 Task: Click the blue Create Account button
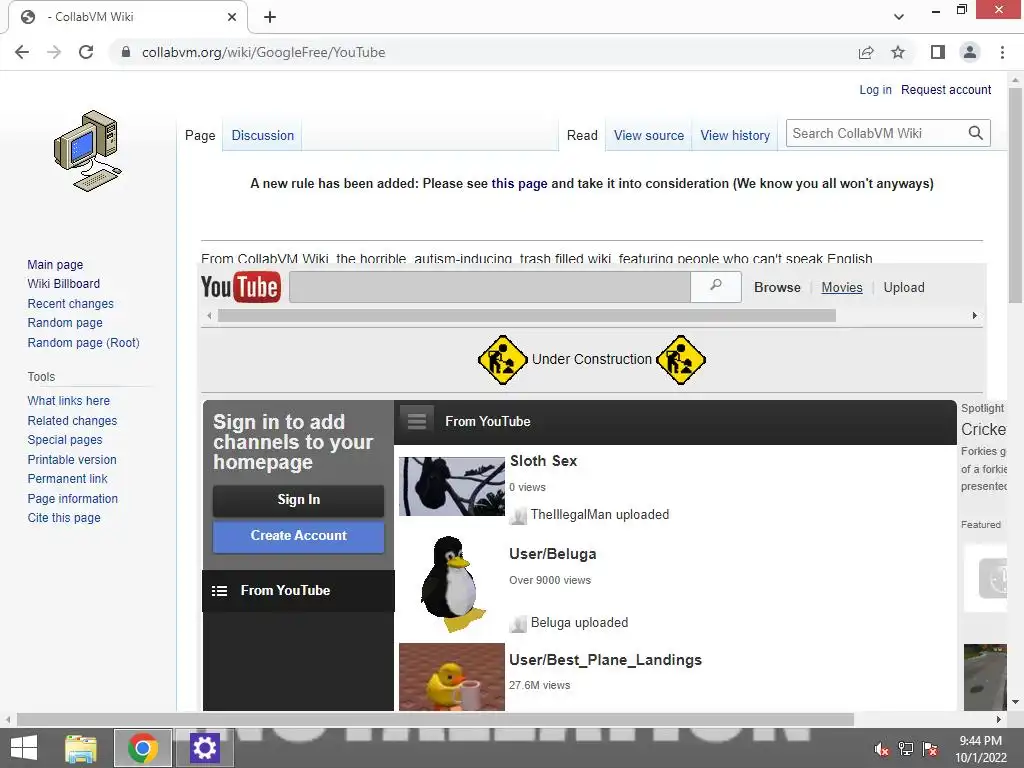pyautogui.click(x=298, y=536)
